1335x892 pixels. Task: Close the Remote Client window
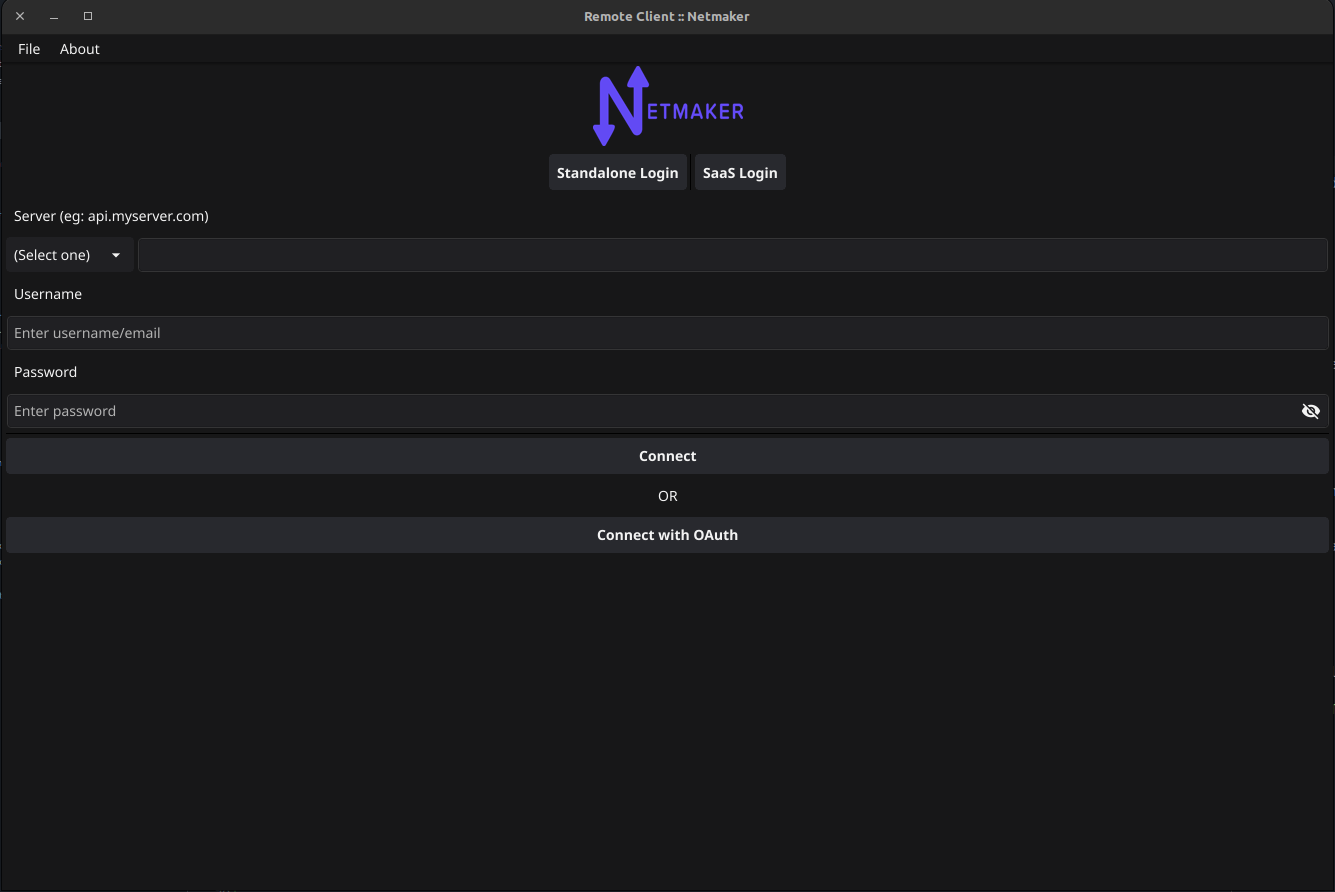click(20, 16)
